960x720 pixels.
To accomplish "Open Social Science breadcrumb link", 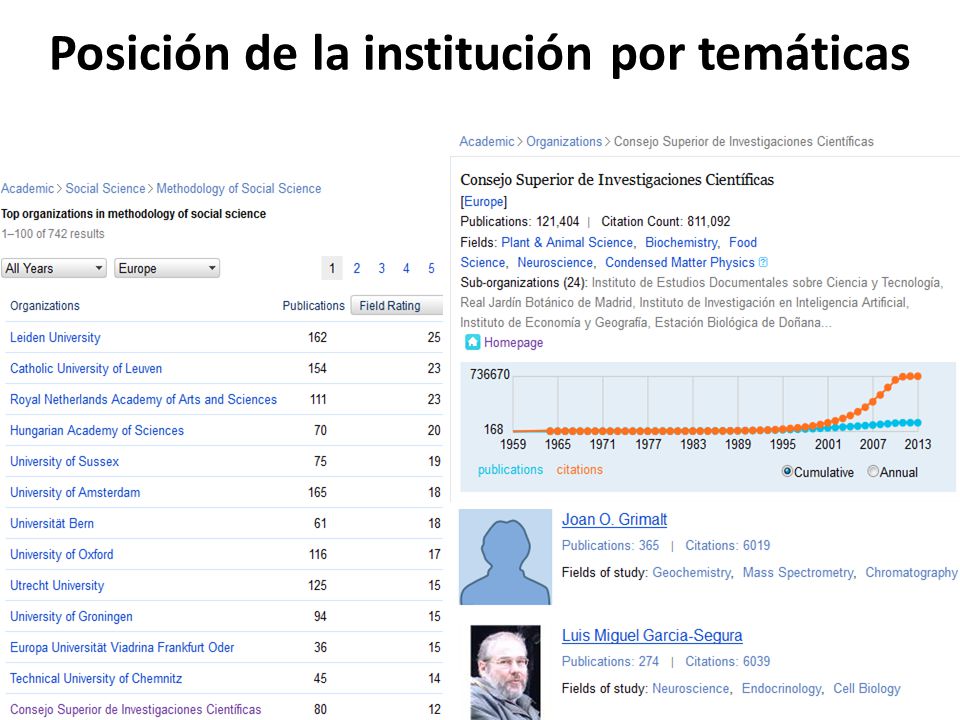I will click(105, 189).
